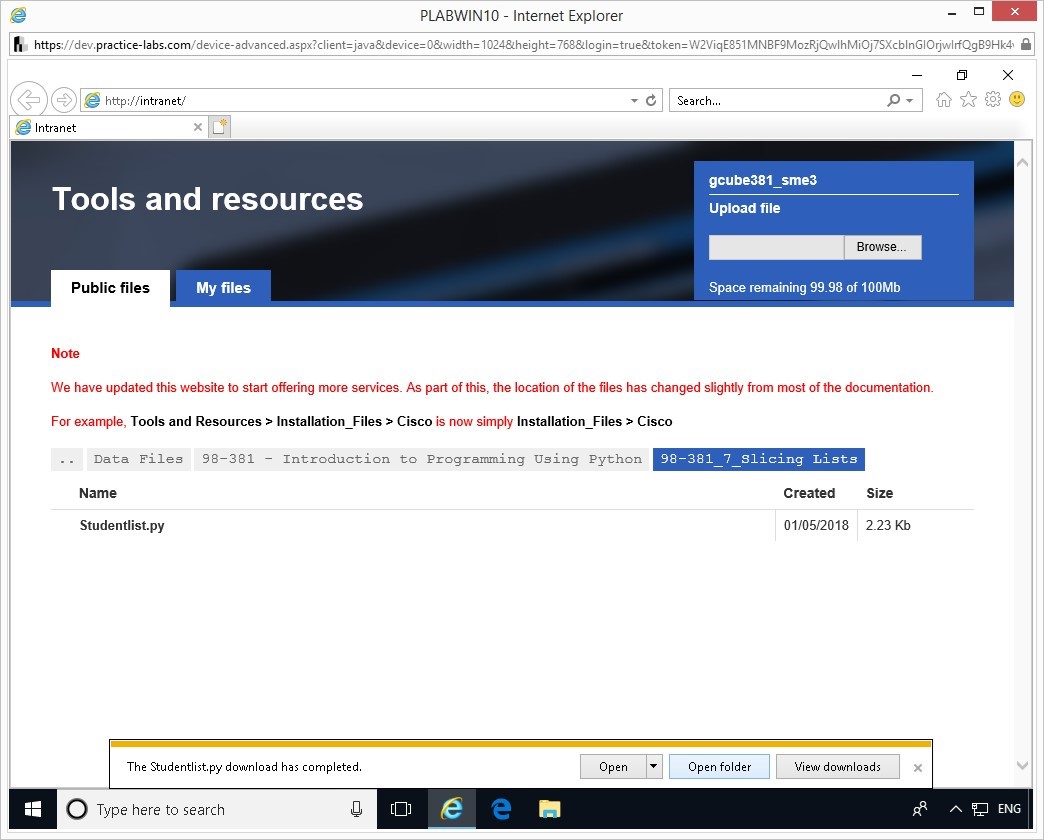Launch File Explorer from taskbar

tap(549, 809)
